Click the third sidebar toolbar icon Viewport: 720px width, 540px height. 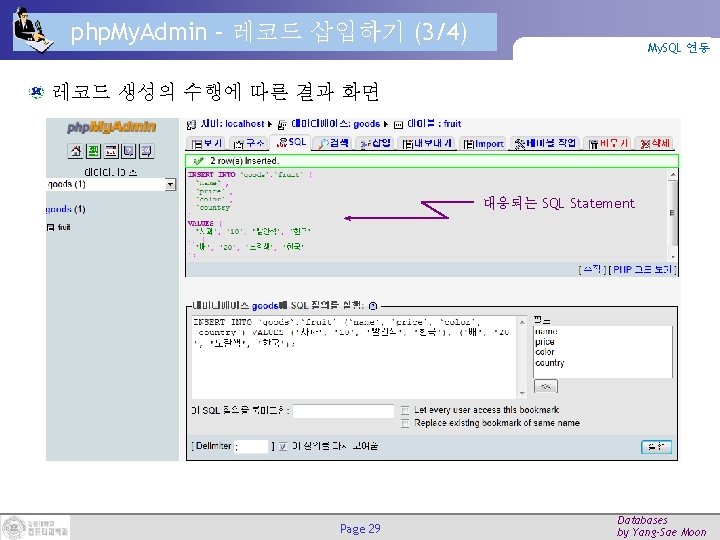pyautogui.click(x=111, y=151)
